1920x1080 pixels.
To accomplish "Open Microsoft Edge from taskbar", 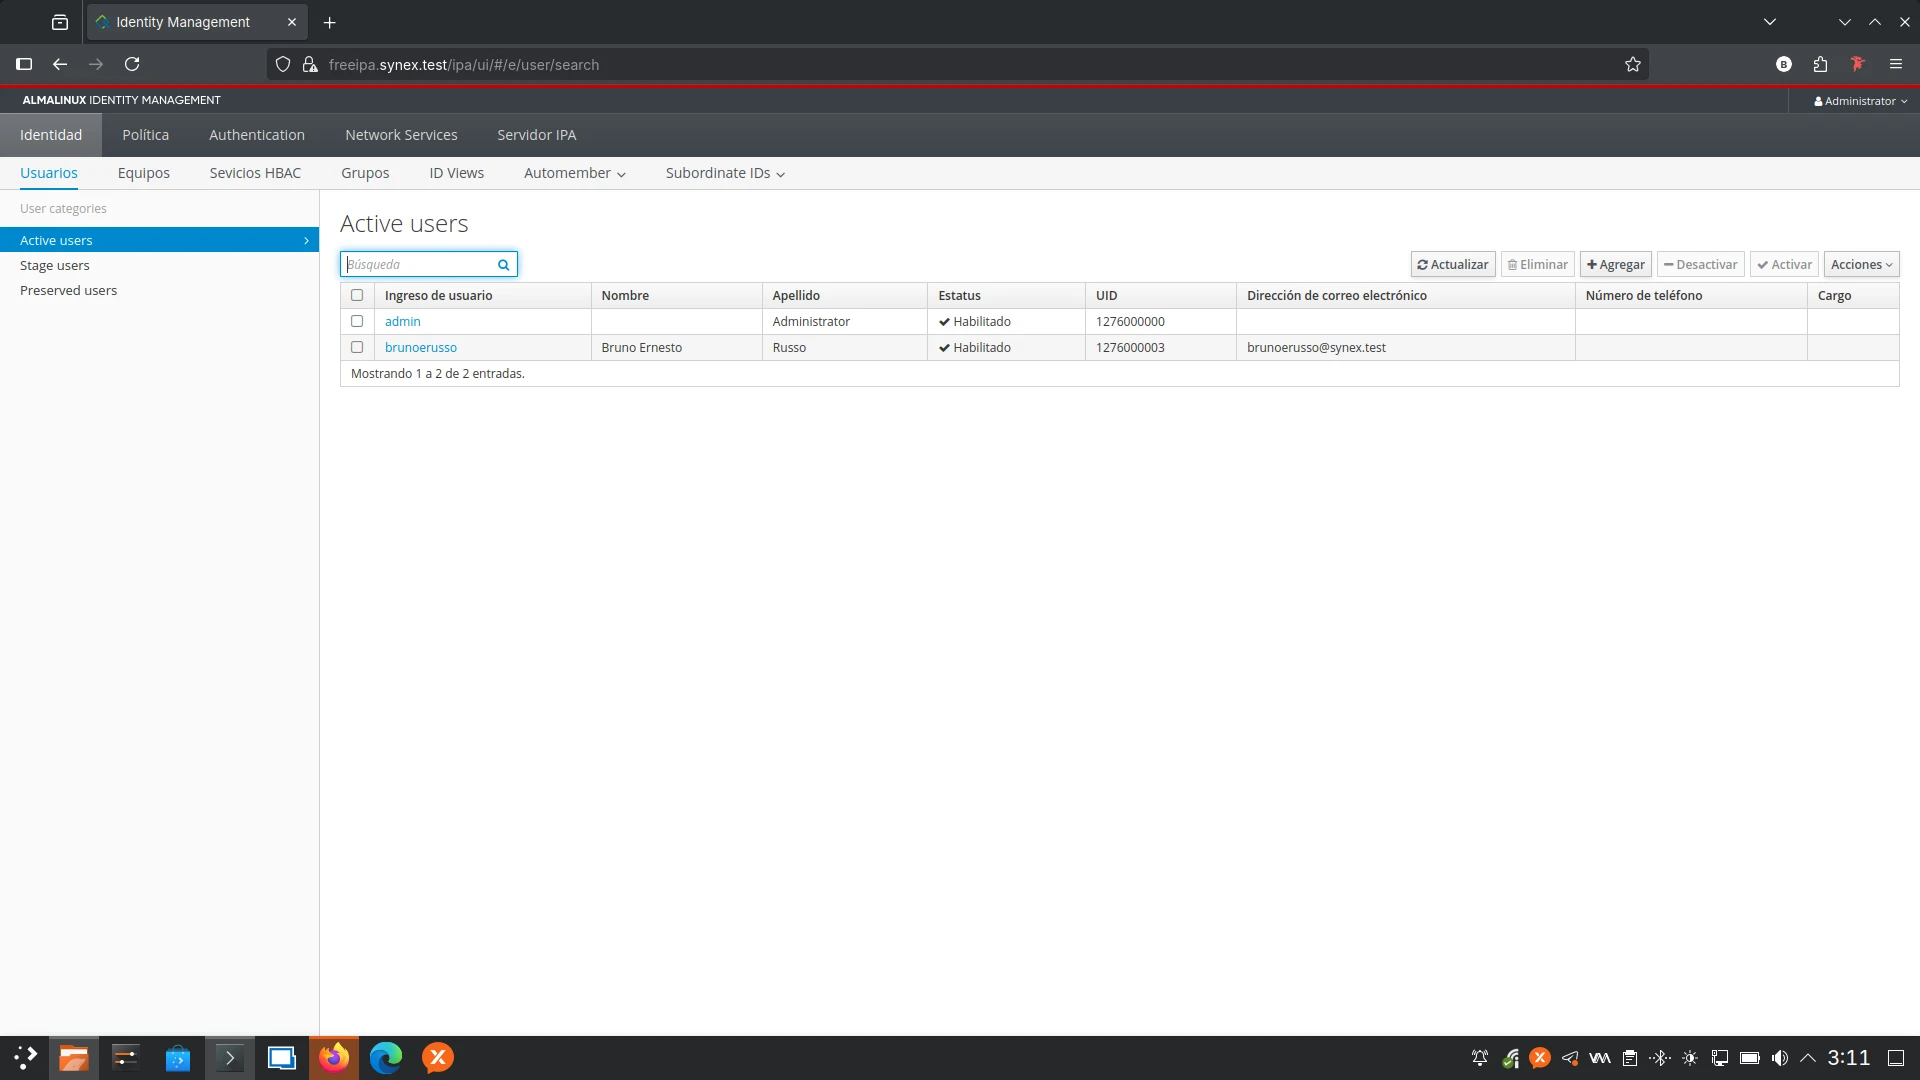I will point(386,1058).
